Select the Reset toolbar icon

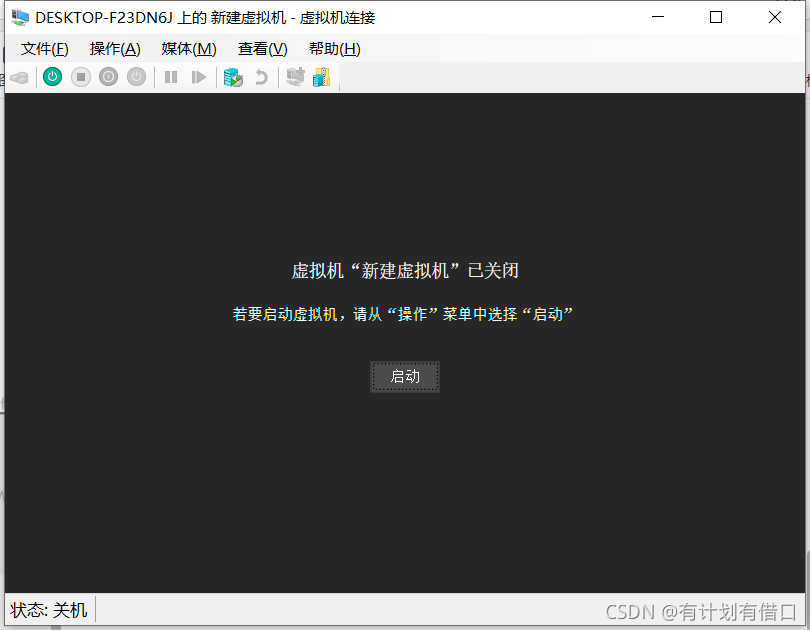[199, 77]
